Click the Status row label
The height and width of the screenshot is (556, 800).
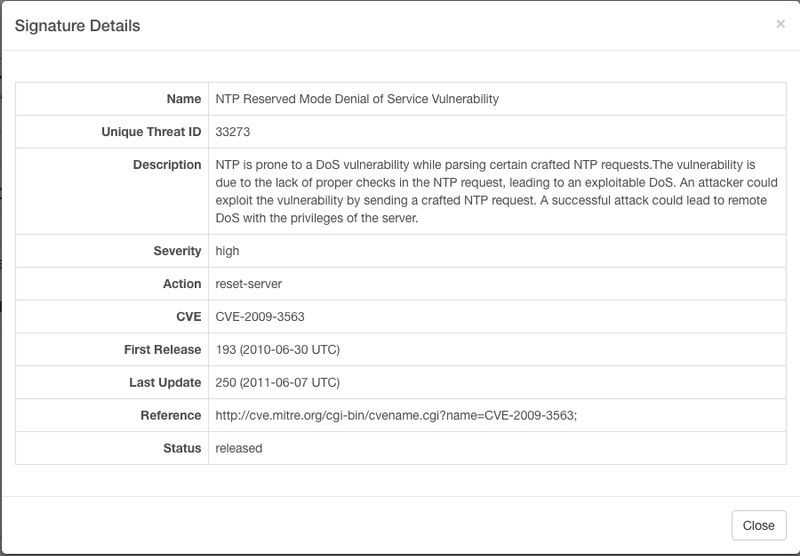pos(182,448)
